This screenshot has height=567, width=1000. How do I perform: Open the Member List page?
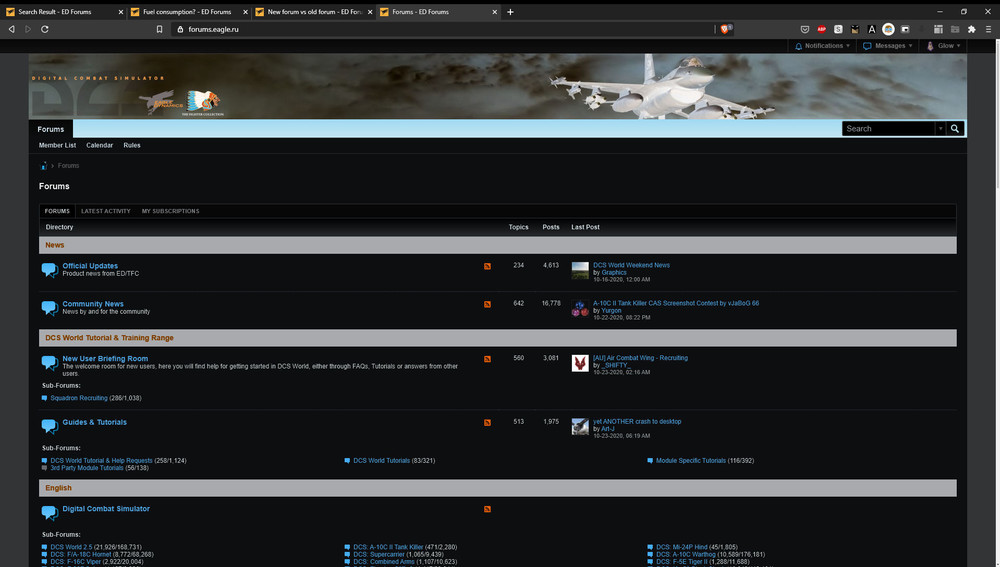pyautogui.click(x=57, y=145)
